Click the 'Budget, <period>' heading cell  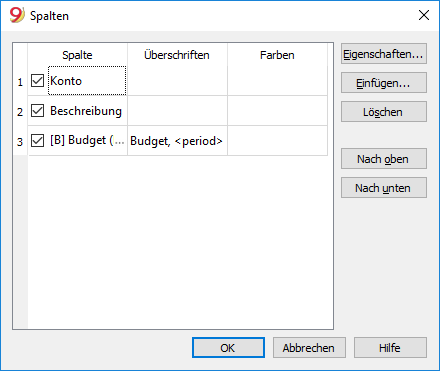(177, 141)
